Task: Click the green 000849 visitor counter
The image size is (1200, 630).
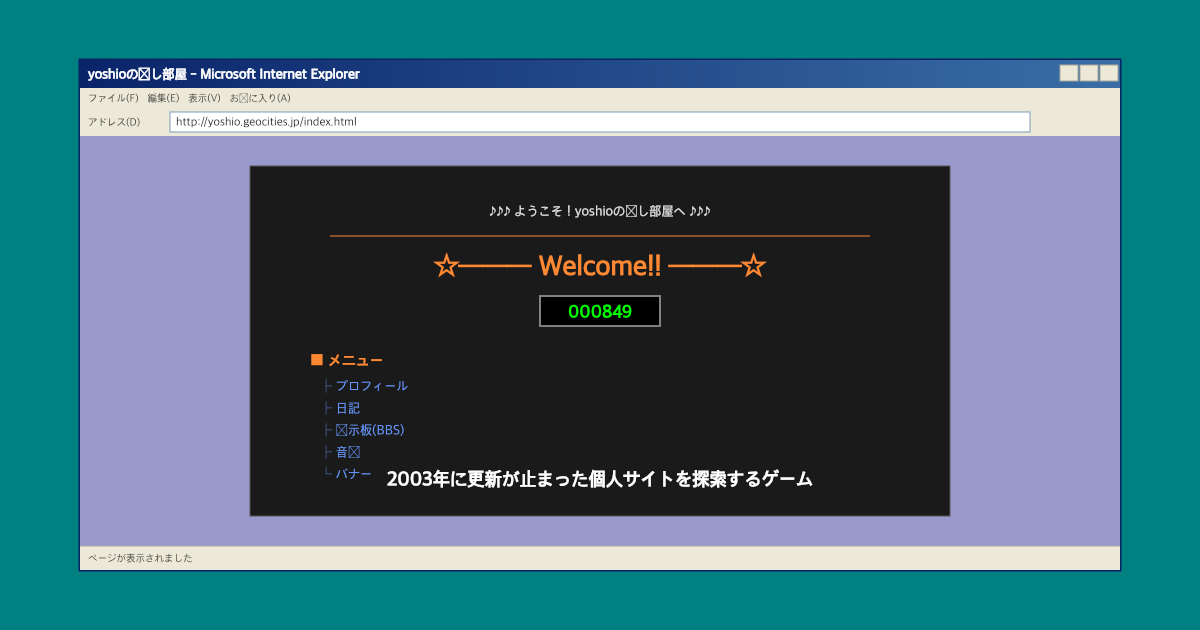Action: (x=599, y=310)
